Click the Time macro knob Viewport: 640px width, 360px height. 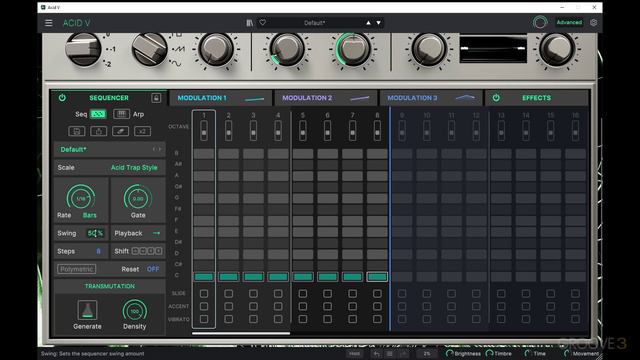[x=528, y=353]
